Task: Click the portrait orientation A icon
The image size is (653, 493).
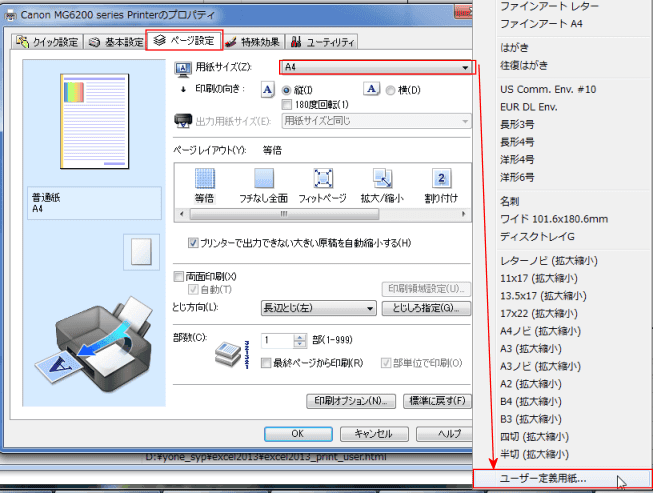Action: (x=268, y=90)
